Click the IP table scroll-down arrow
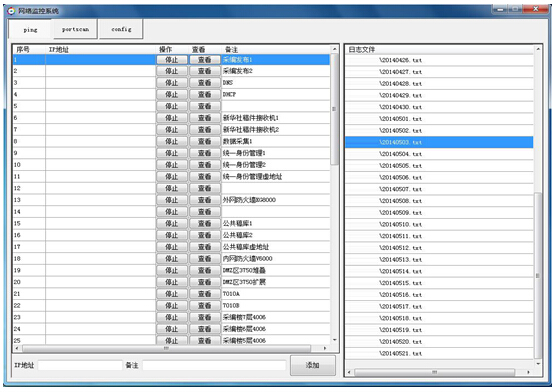 (x=334, y=340)
